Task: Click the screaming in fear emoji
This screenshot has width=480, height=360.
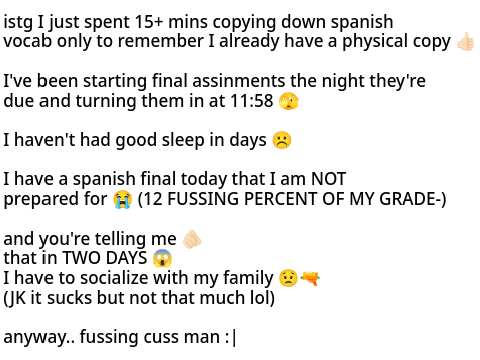Action: coord(162,258)
